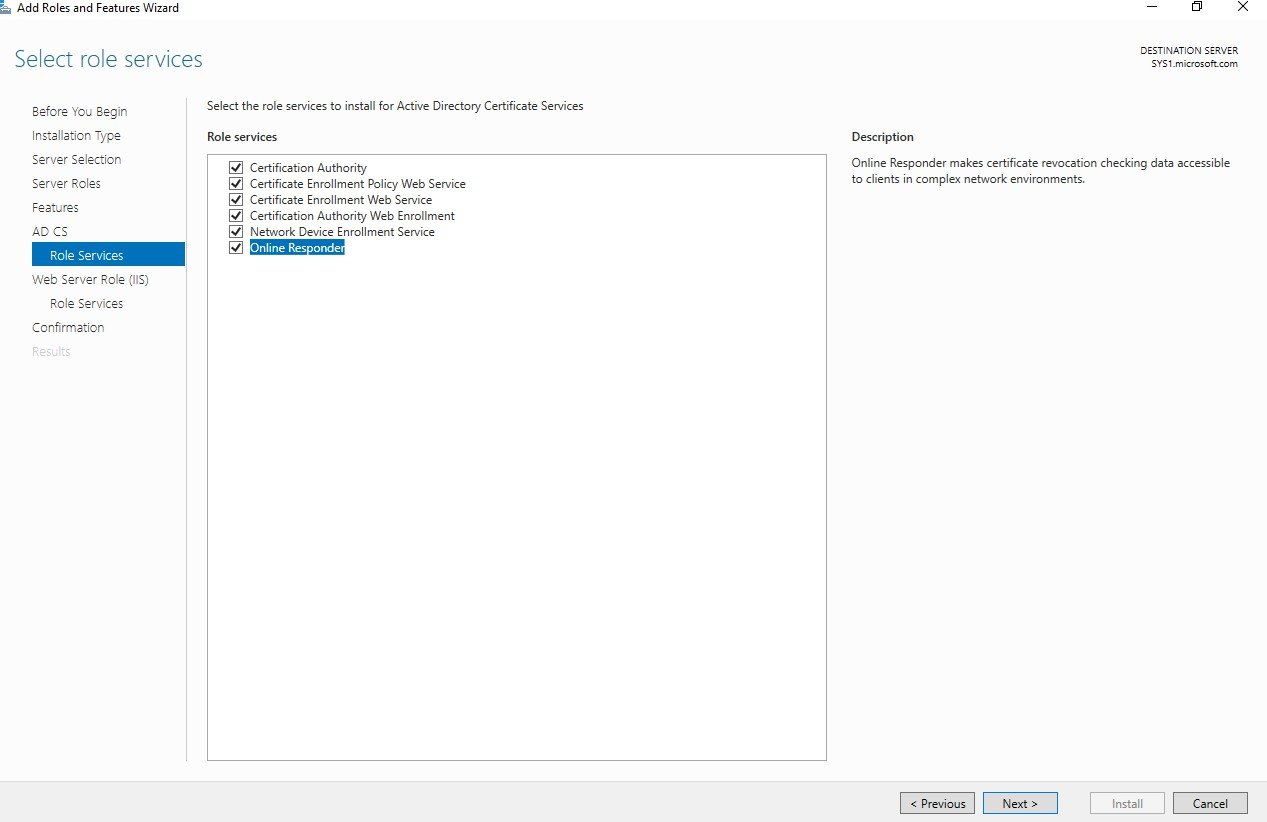Select AD CS in wizard navigation
Screen dimensions: 1267x822
(x=50, y=231)
